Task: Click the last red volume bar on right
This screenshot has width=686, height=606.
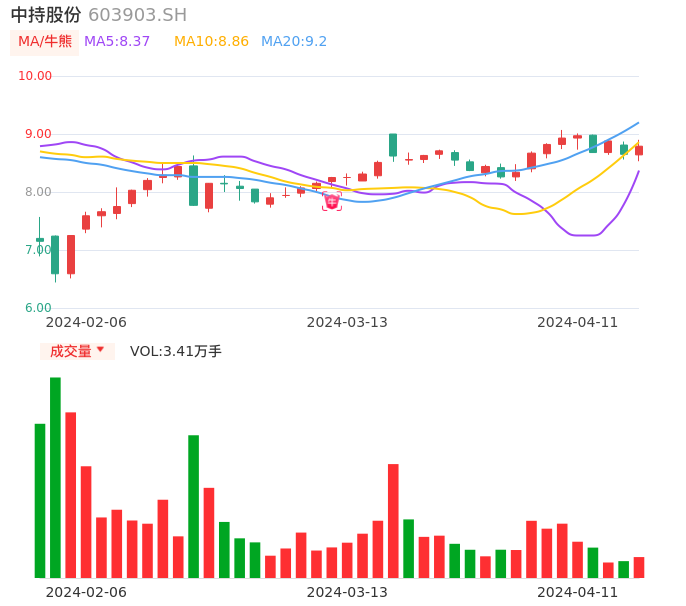Action: click(x=639, y=567)
